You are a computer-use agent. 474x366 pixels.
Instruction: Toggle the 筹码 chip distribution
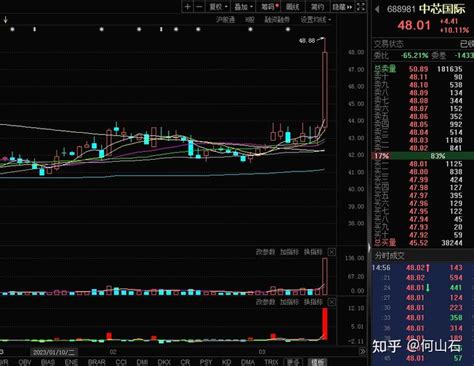click(x=270, y=7)
